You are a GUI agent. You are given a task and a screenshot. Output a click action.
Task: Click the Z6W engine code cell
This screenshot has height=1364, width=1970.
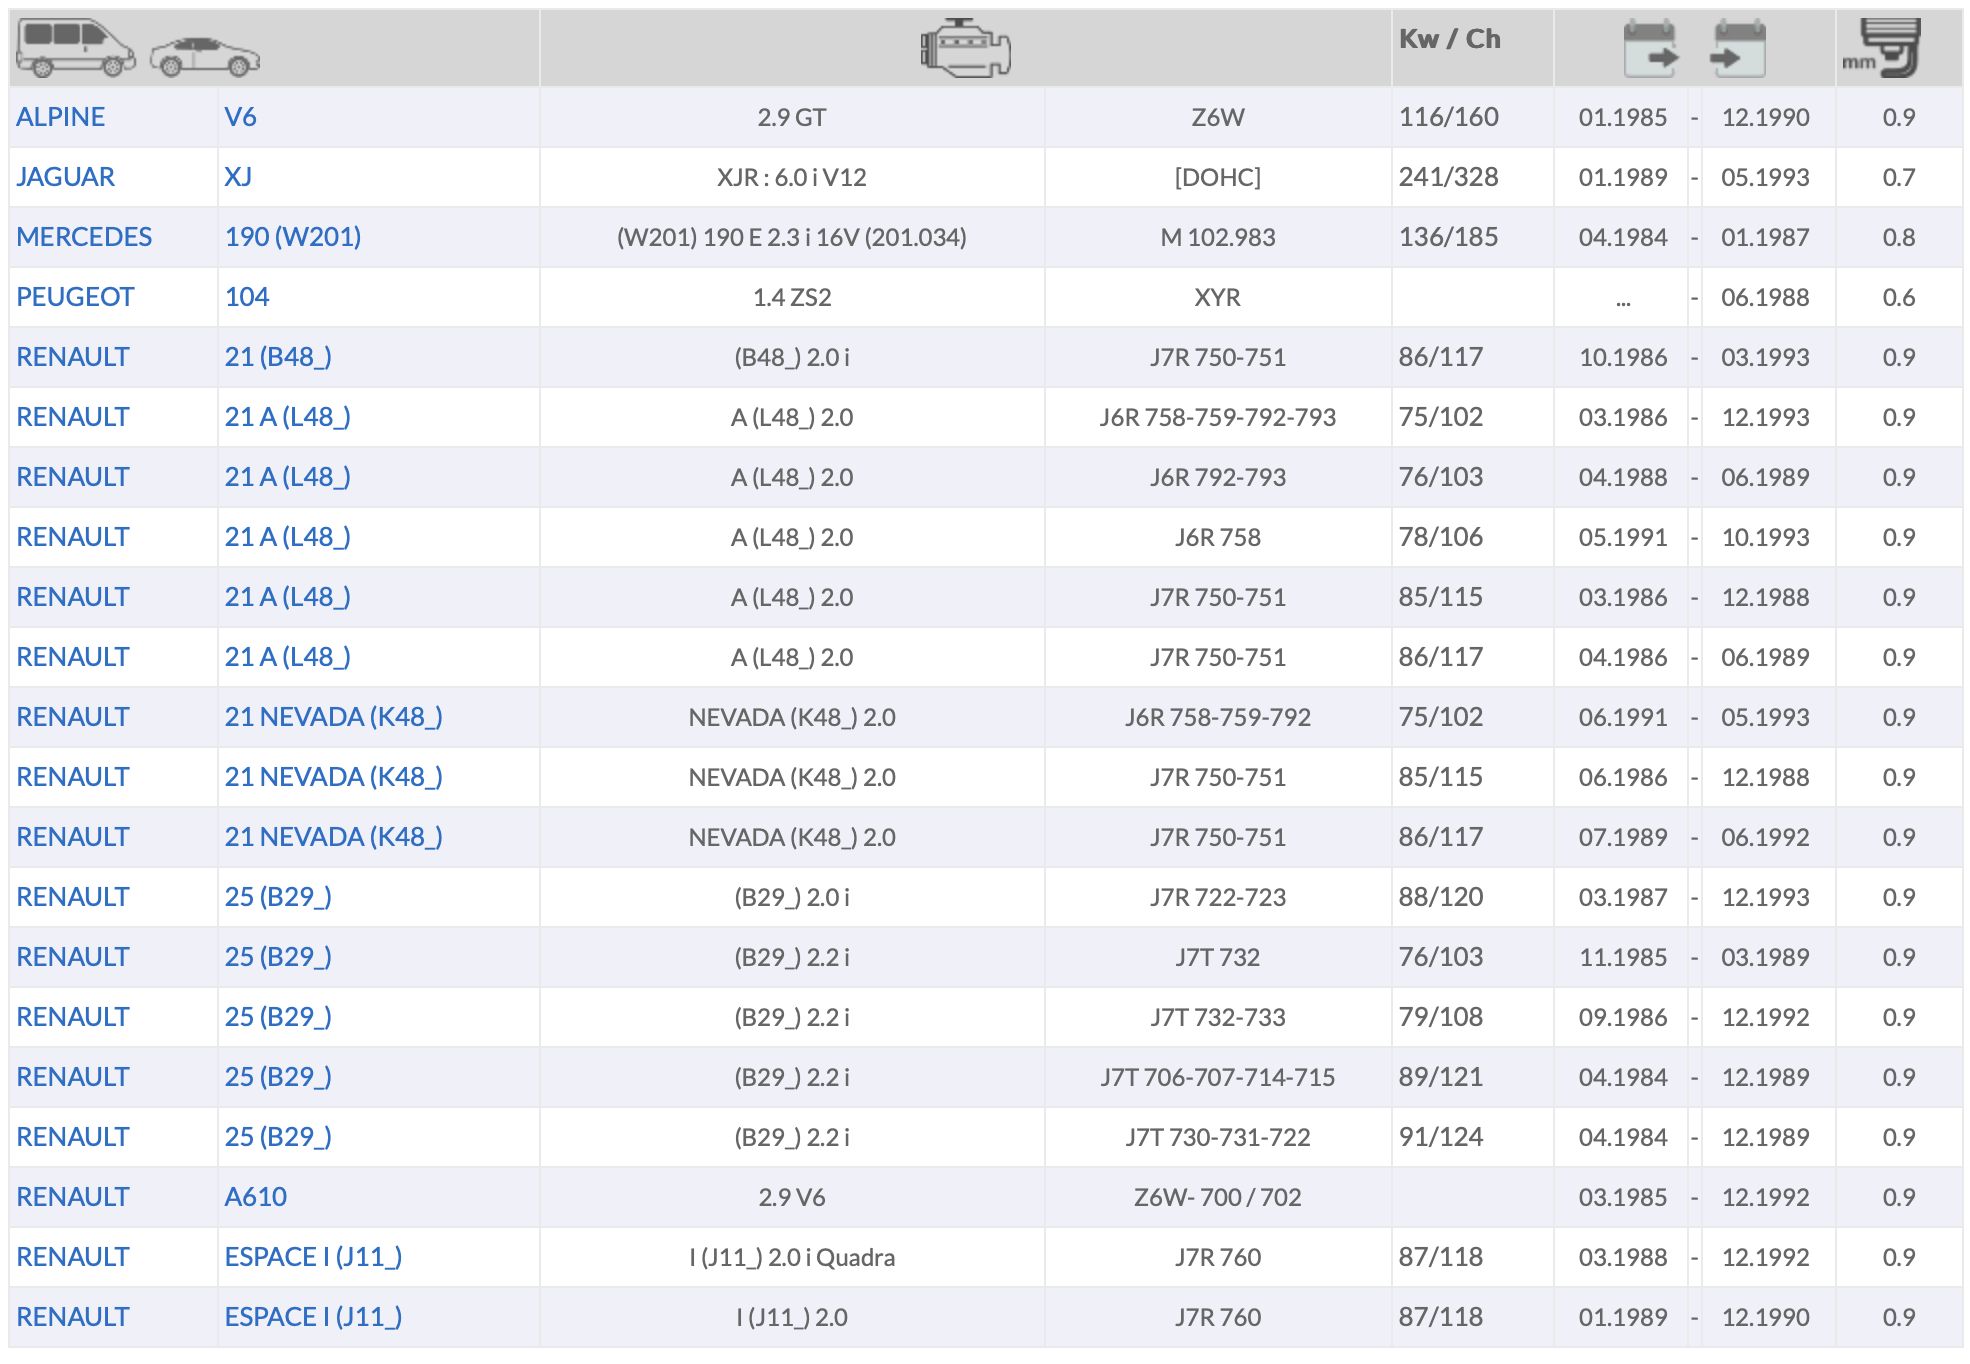(x=1217, y=117)
